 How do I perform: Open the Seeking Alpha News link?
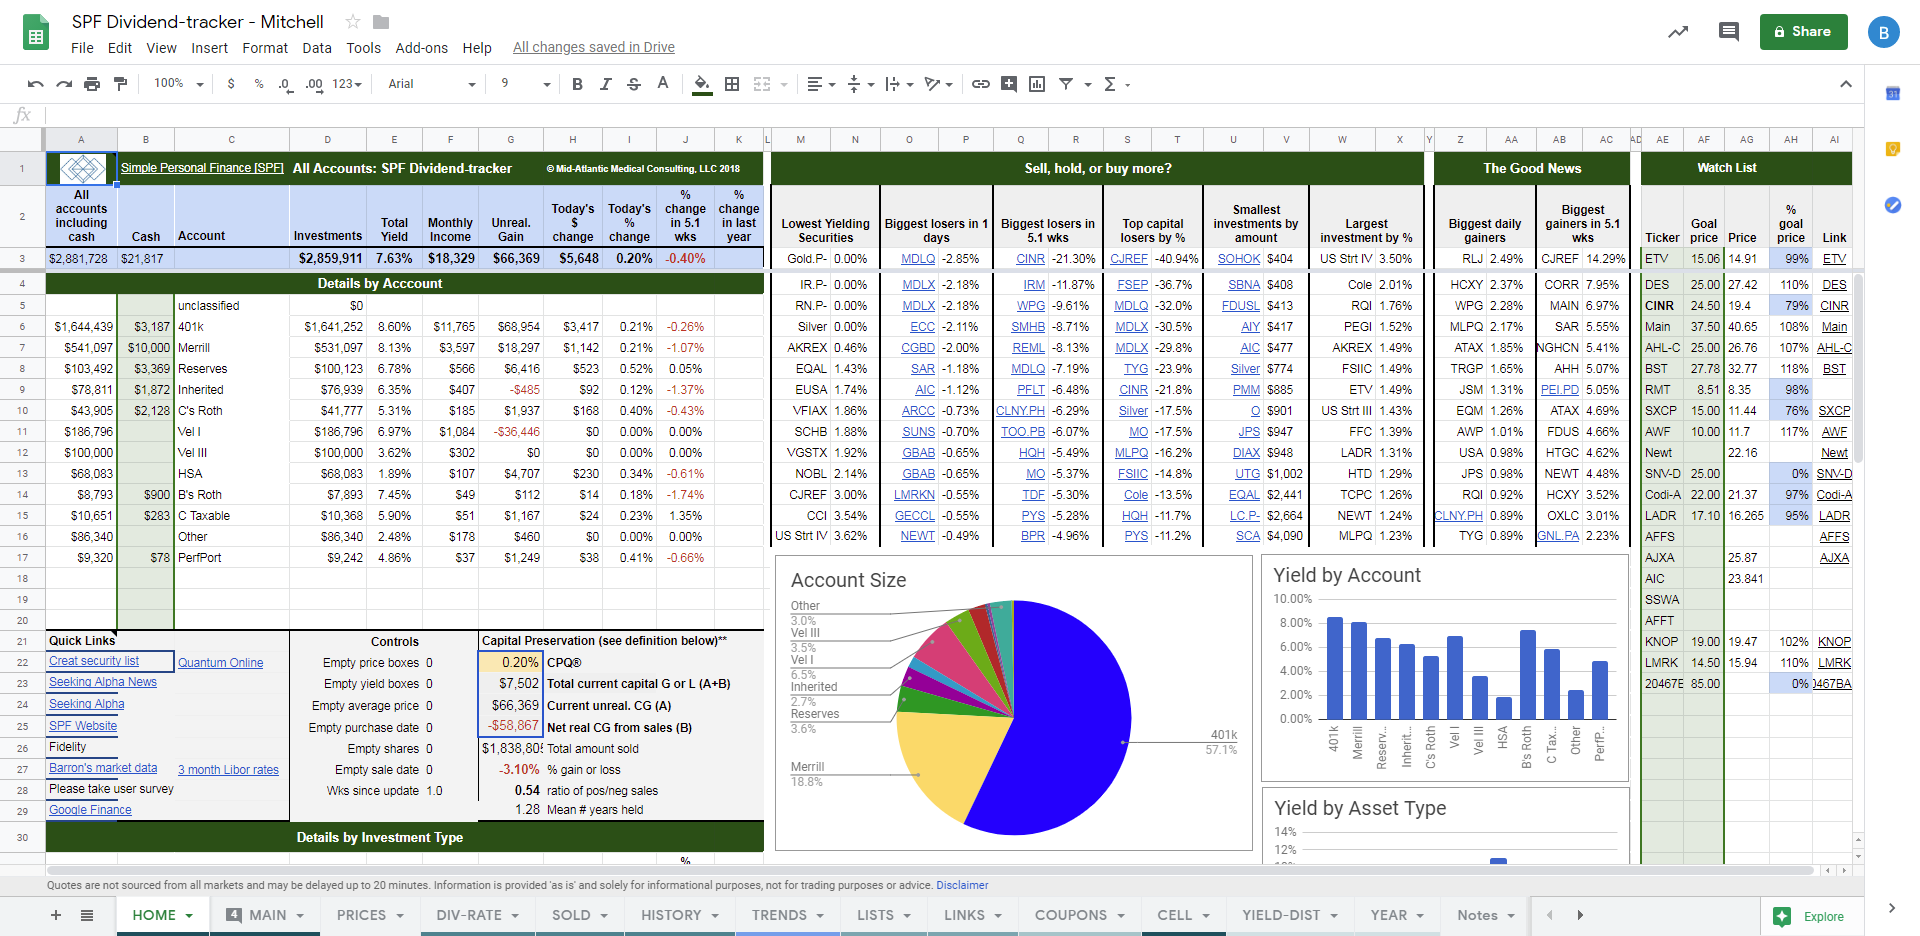pos(103,682)
